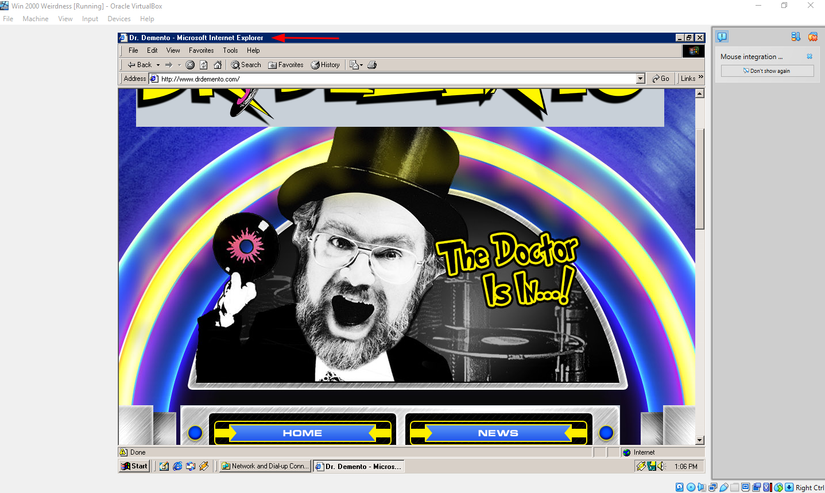Image resolution: width=825 pixels, height=493 pixels.
Task: Click the Done status bar text
Action: [138, 452]
